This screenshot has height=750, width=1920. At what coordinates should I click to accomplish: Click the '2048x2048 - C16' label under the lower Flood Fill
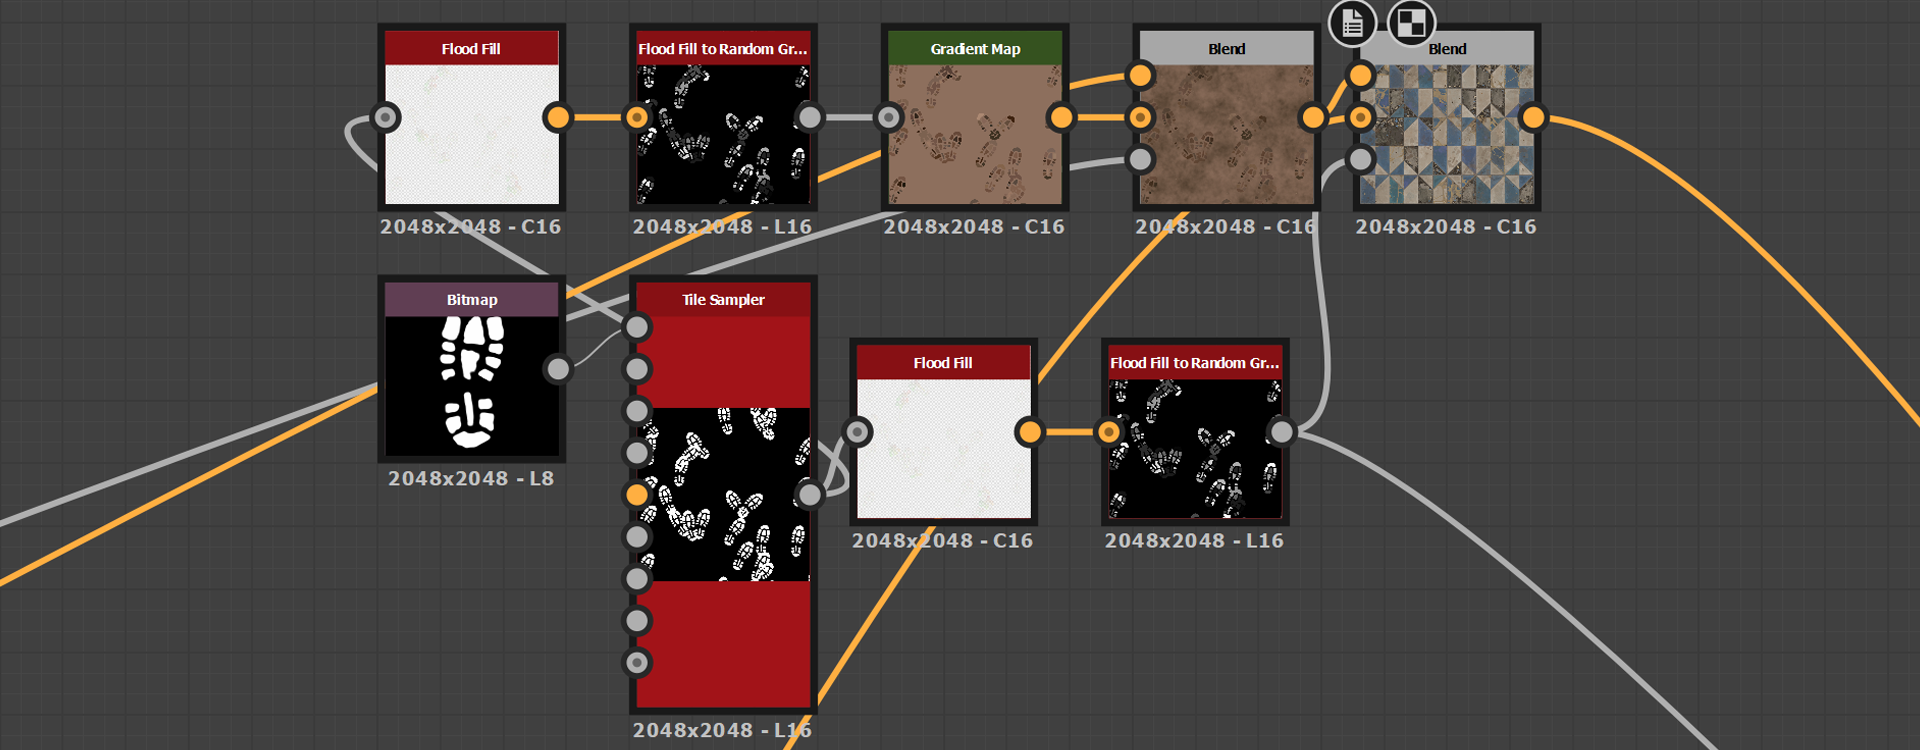(942, 541)
